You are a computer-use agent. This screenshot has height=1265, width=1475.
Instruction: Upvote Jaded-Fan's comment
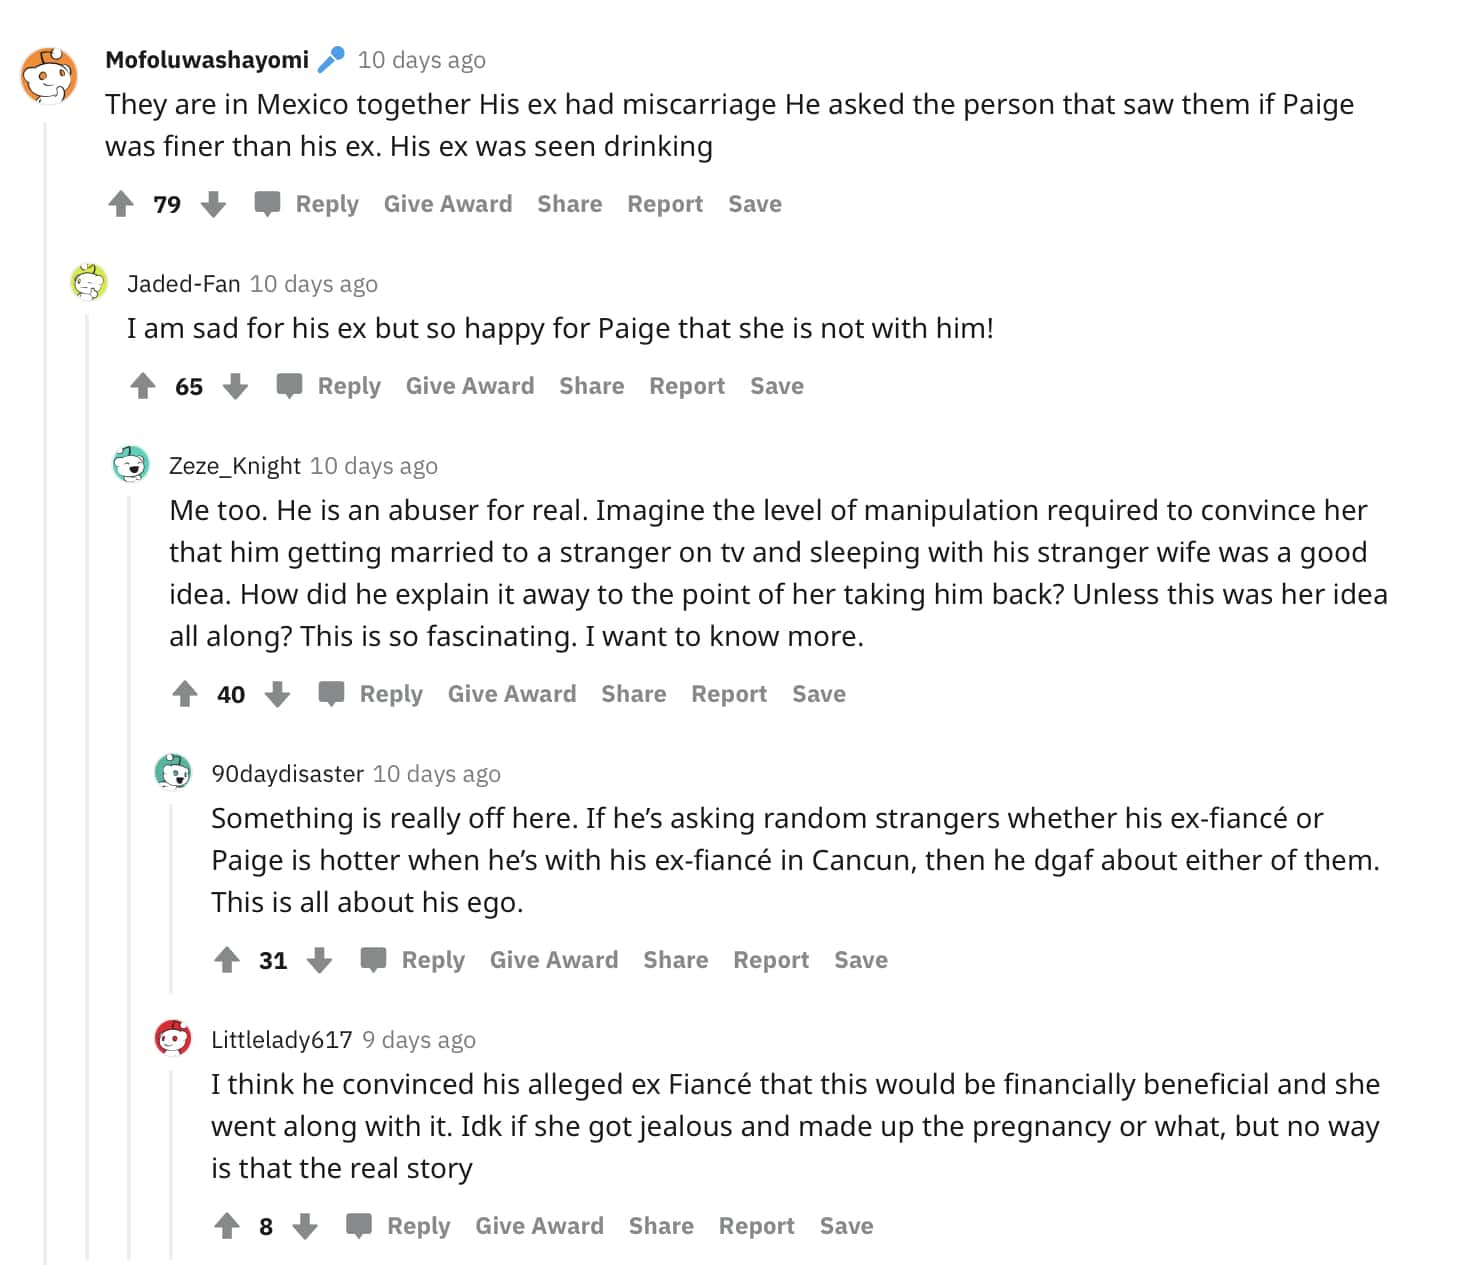point(143,386)
